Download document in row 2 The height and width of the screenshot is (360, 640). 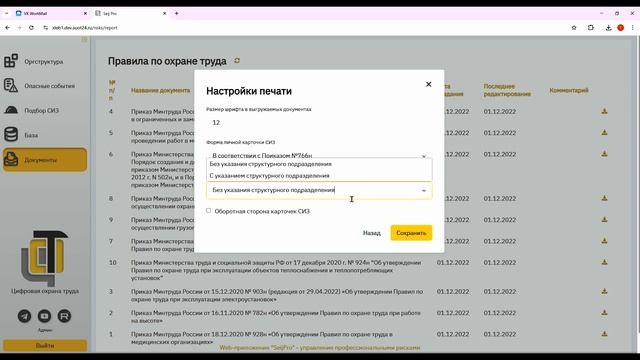(x=604, y=313)
